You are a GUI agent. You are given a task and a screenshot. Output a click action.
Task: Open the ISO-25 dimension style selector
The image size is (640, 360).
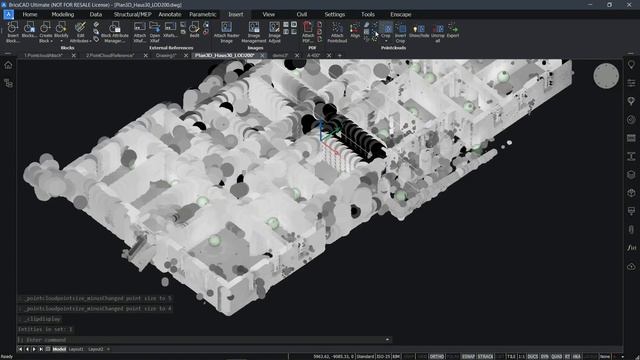pos(383,356)
